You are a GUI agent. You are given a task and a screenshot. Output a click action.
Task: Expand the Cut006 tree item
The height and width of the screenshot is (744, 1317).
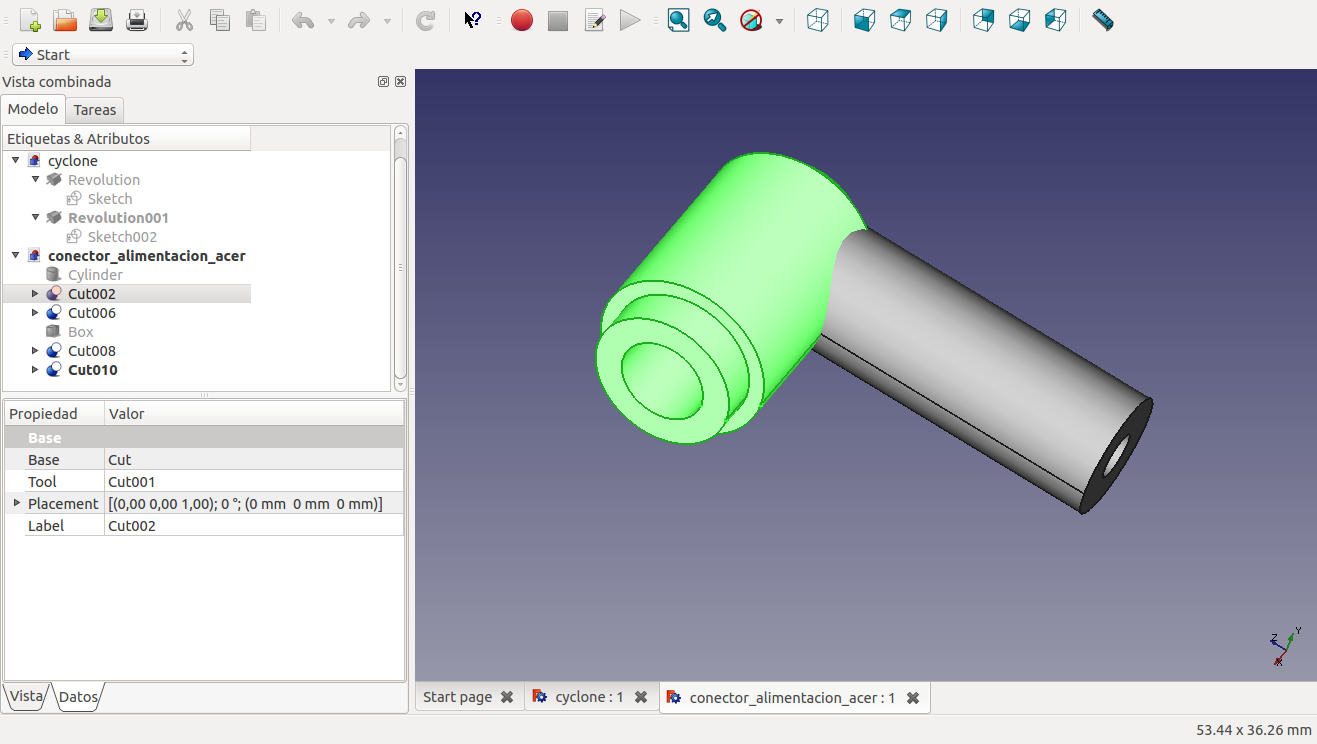[36, 313]
